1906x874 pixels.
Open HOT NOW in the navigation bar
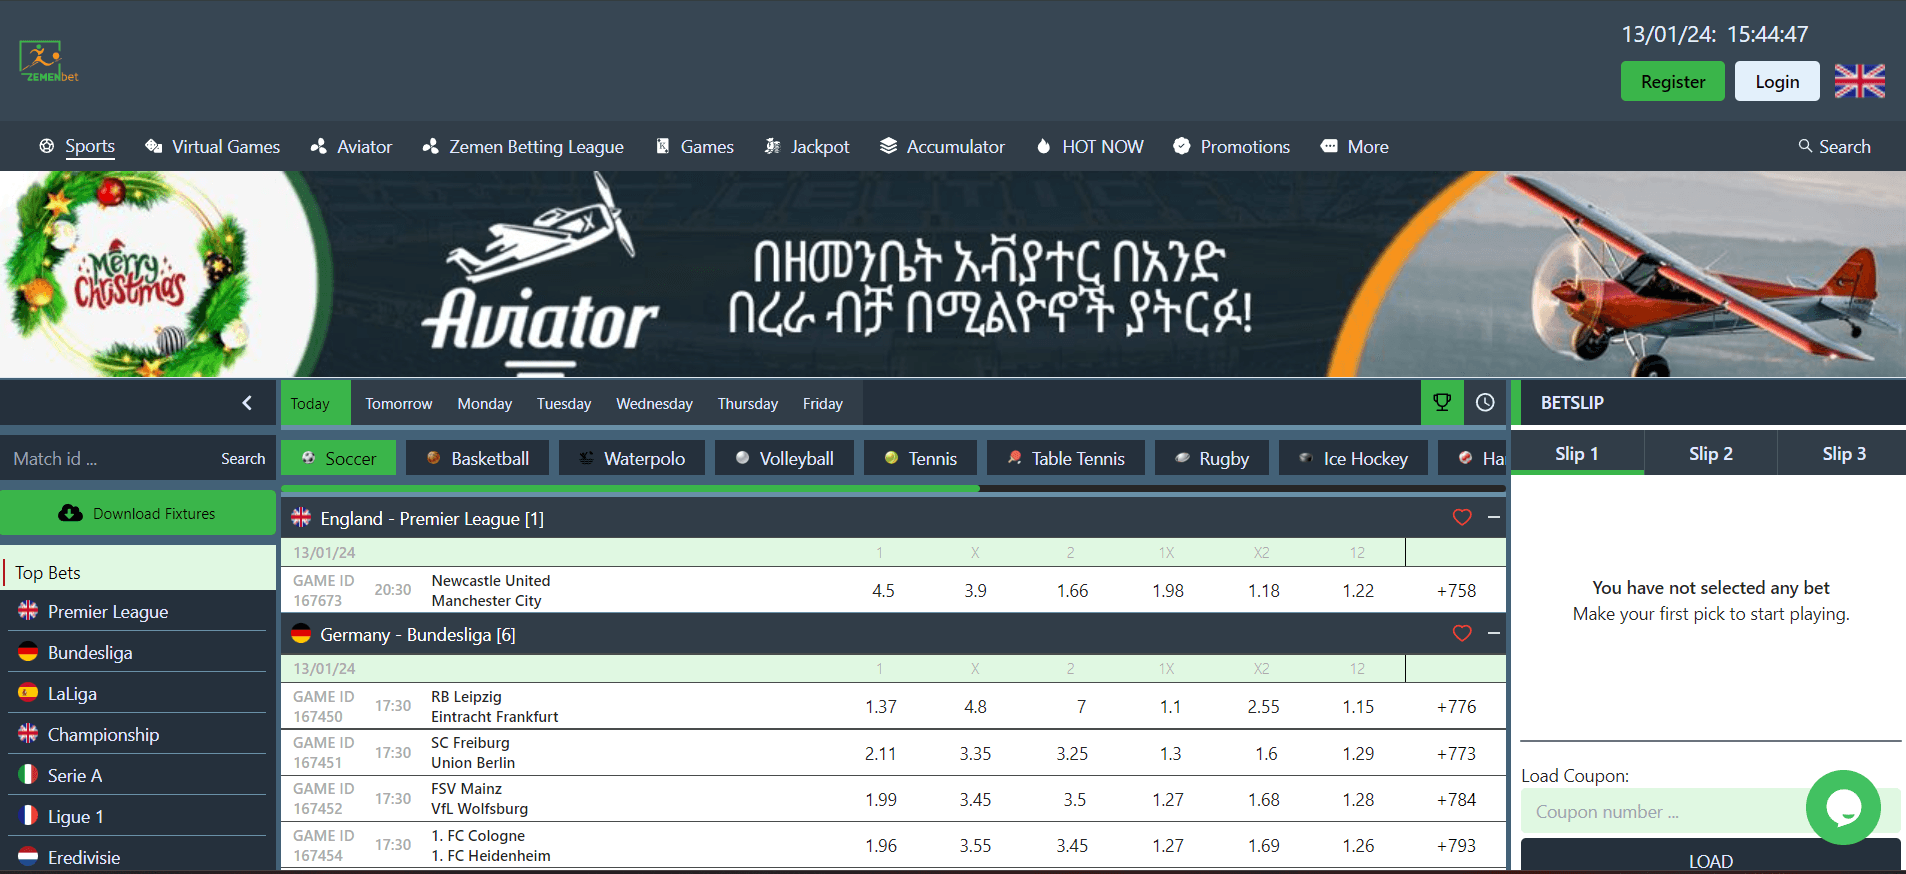(x=1090, y=146)
